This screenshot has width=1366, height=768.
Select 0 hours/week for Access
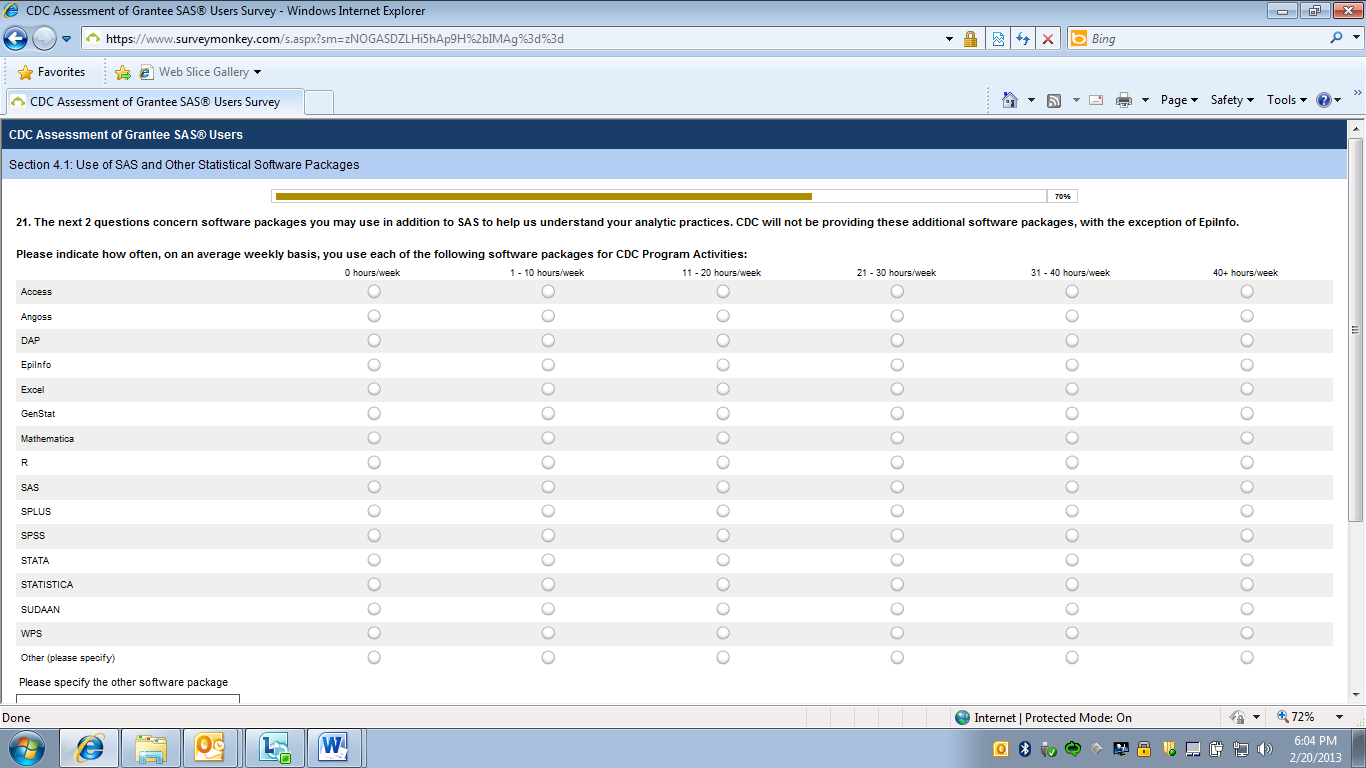(374, 292)
